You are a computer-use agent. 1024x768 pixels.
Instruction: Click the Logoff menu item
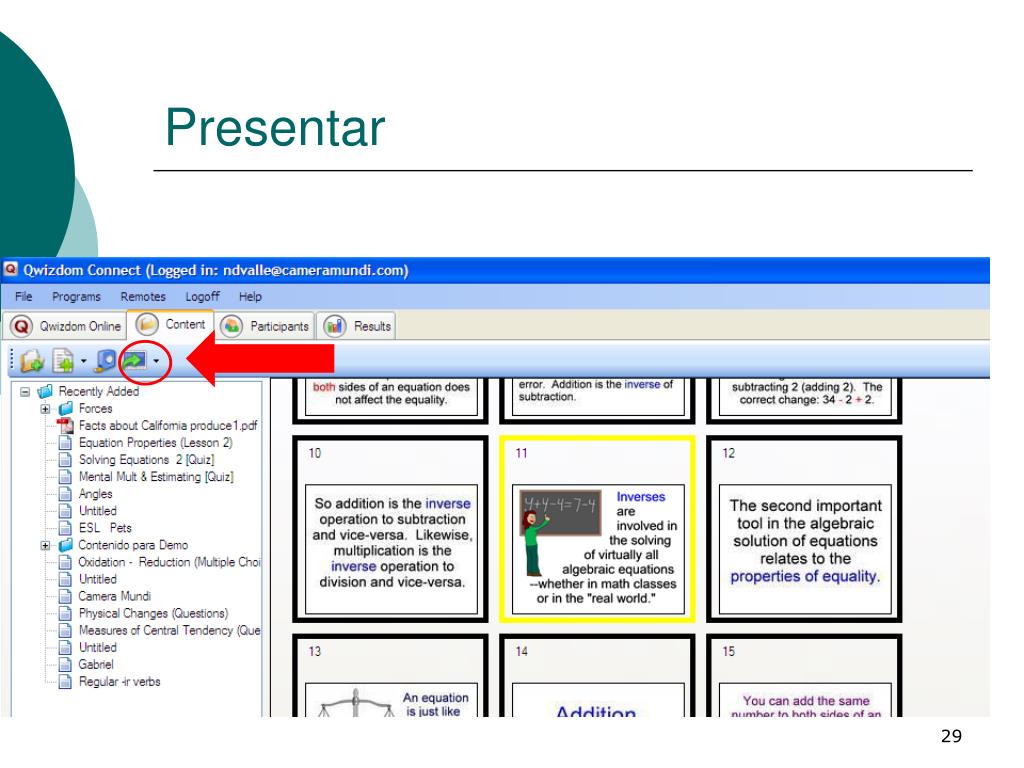(x=202, y=296)
